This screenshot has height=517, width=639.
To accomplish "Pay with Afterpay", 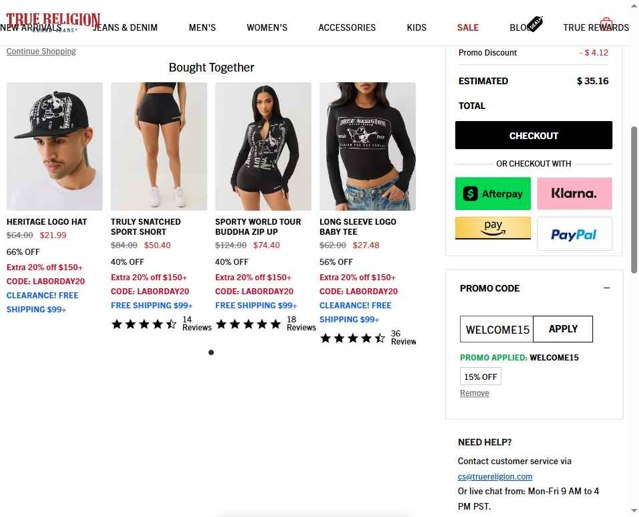I will click(493, 194).
